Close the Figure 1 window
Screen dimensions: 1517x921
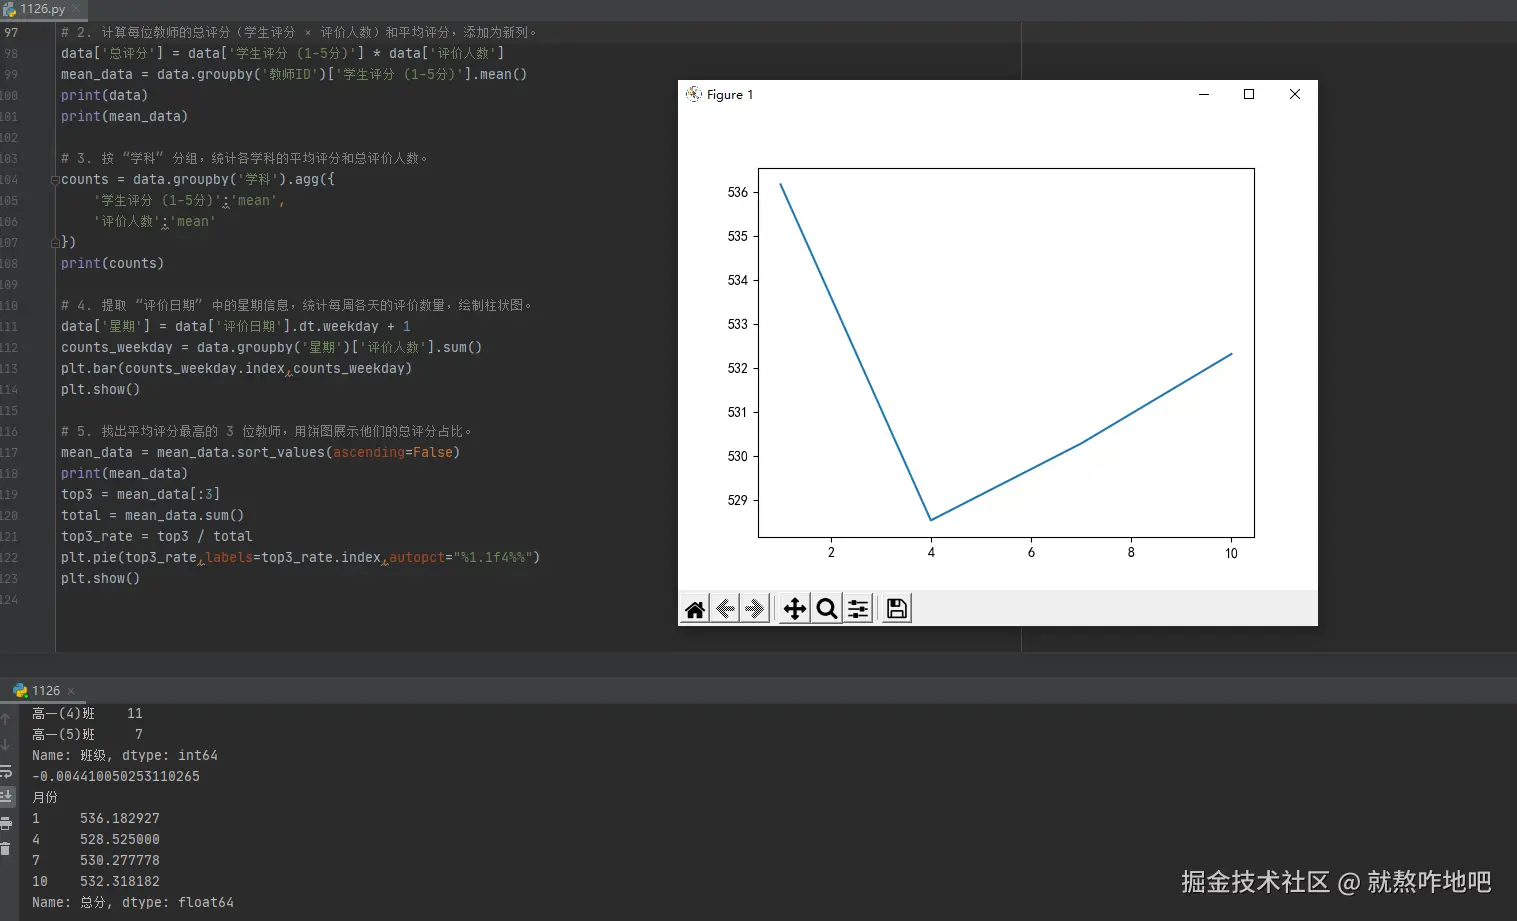[x=1295, y=94]
